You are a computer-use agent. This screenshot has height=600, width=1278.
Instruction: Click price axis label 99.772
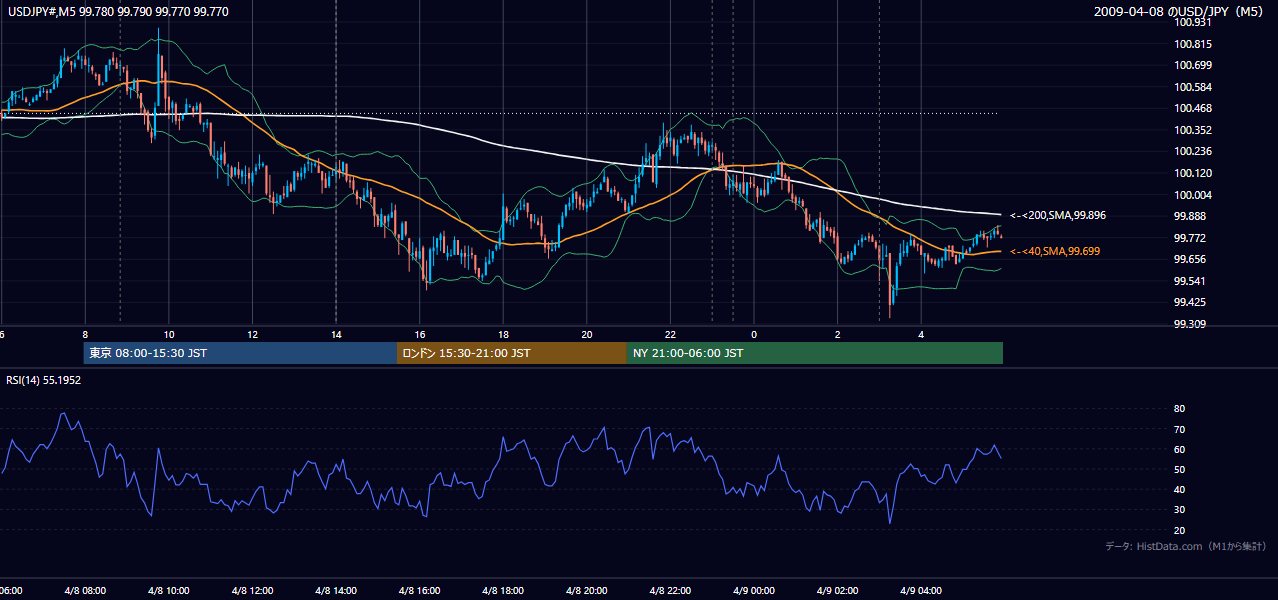[1190, 238]
